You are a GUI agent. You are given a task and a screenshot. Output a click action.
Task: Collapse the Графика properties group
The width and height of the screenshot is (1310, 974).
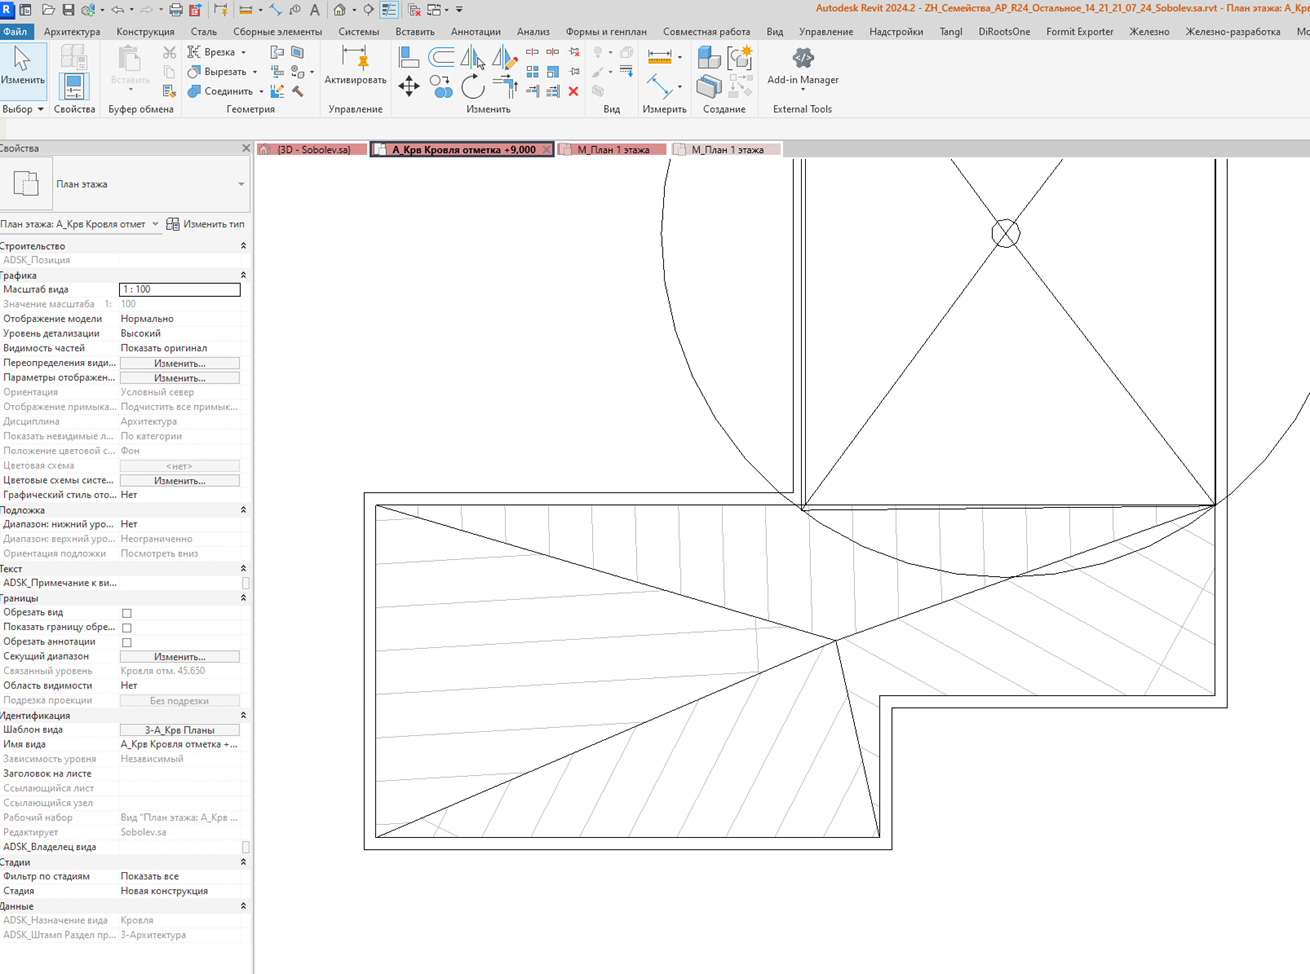[x=243, y=275]
